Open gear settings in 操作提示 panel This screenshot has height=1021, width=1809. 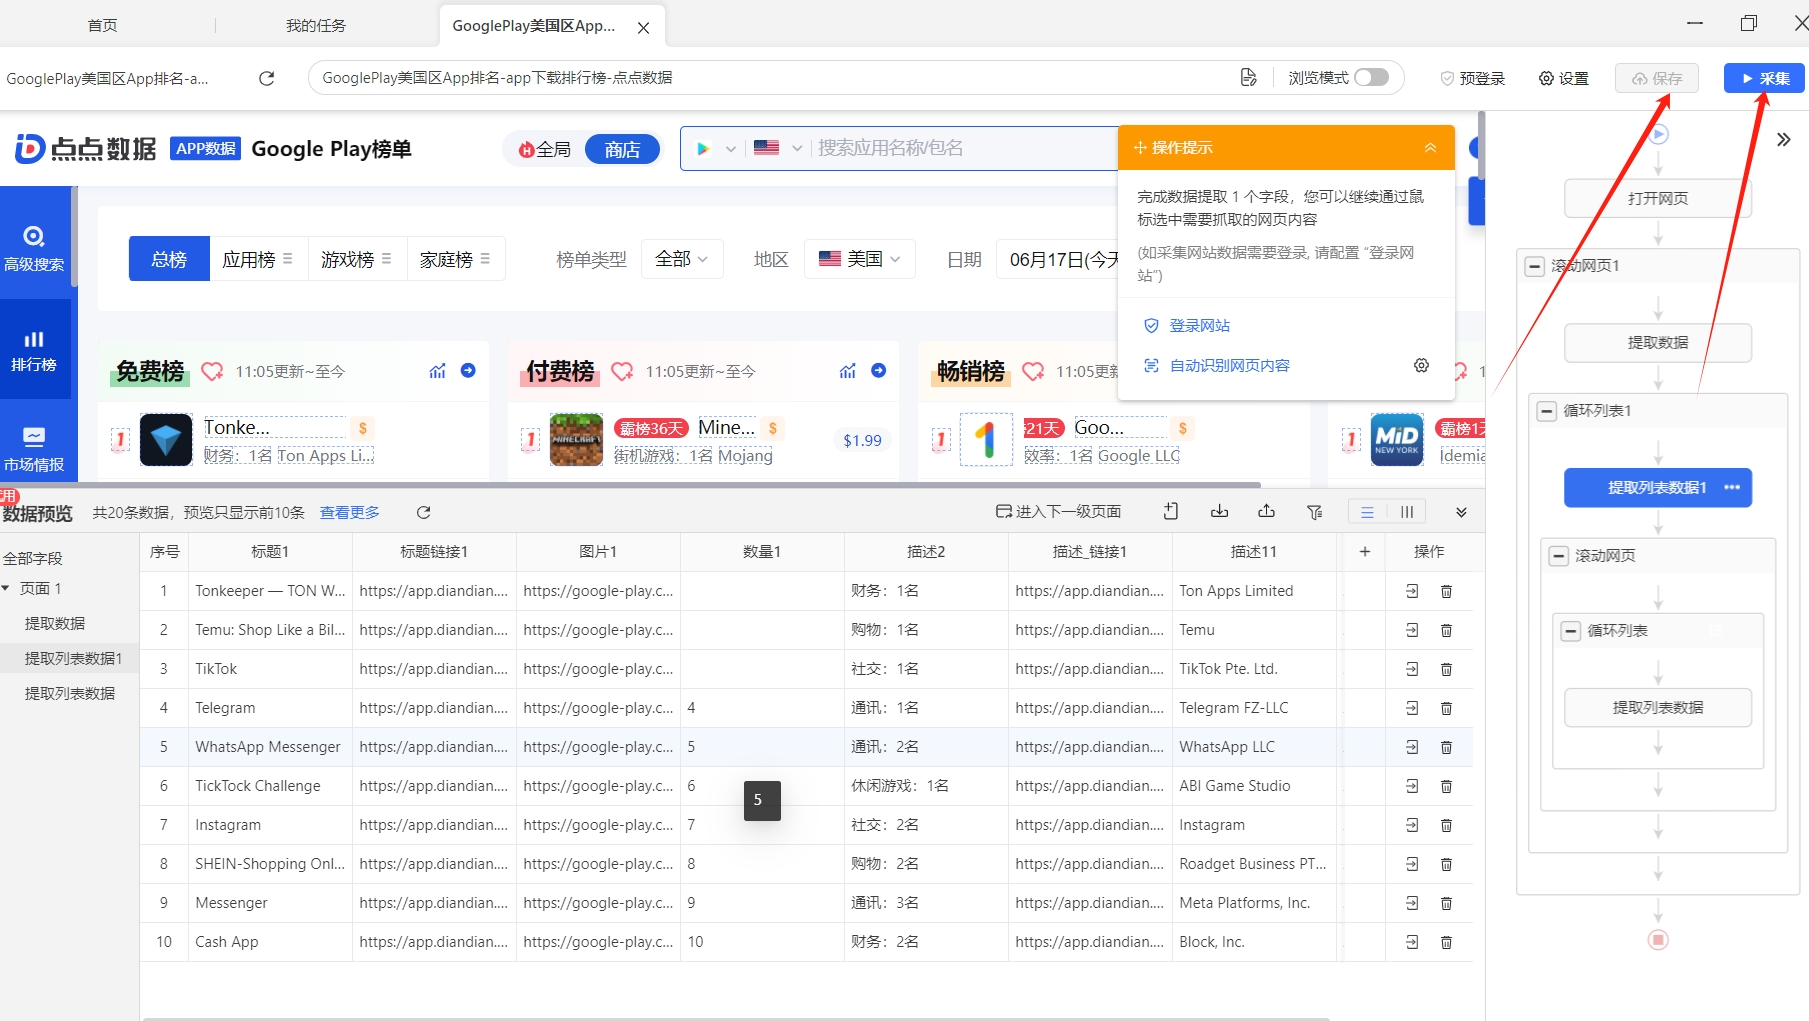(x=1421, y=366)
